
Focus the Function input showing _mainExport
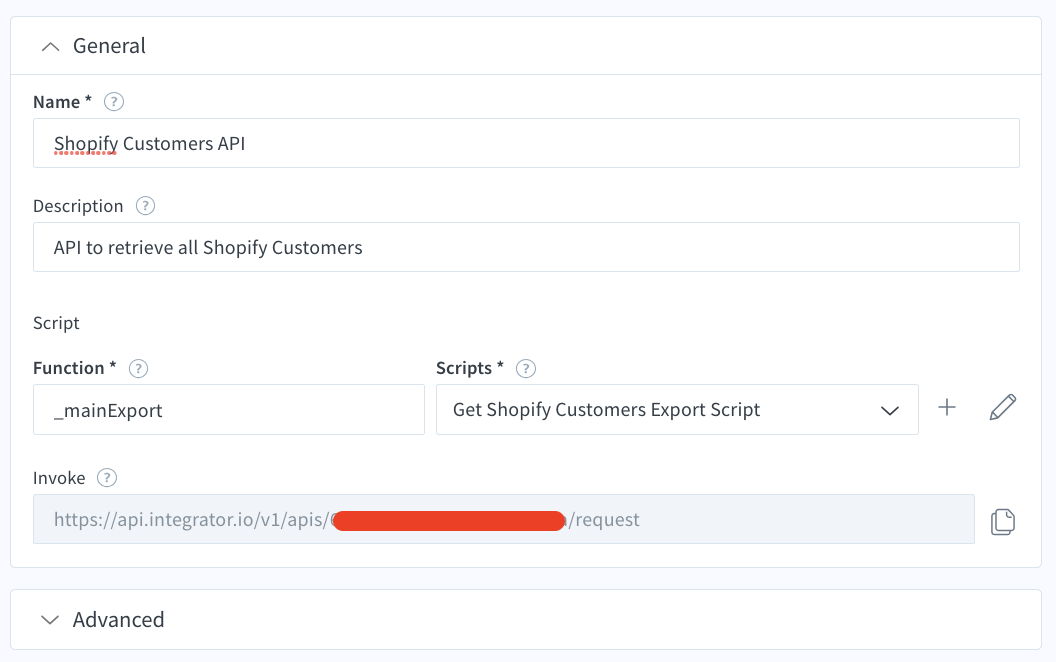point(228,409)
